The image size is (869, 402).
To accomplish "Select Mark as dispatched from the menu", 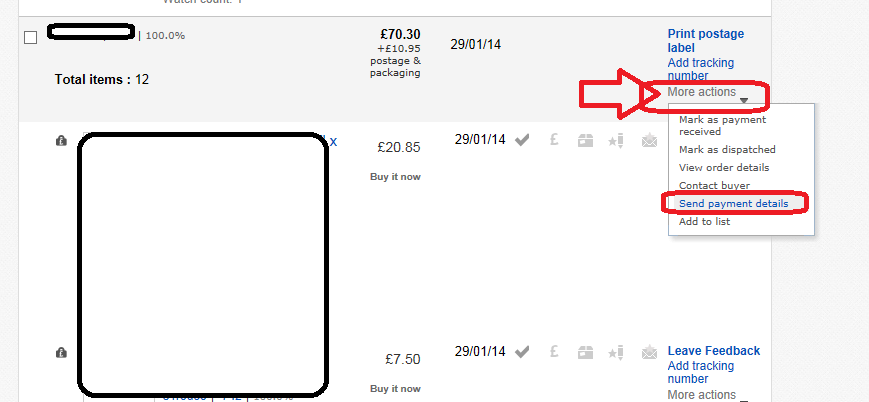I will tap(727, 150).
